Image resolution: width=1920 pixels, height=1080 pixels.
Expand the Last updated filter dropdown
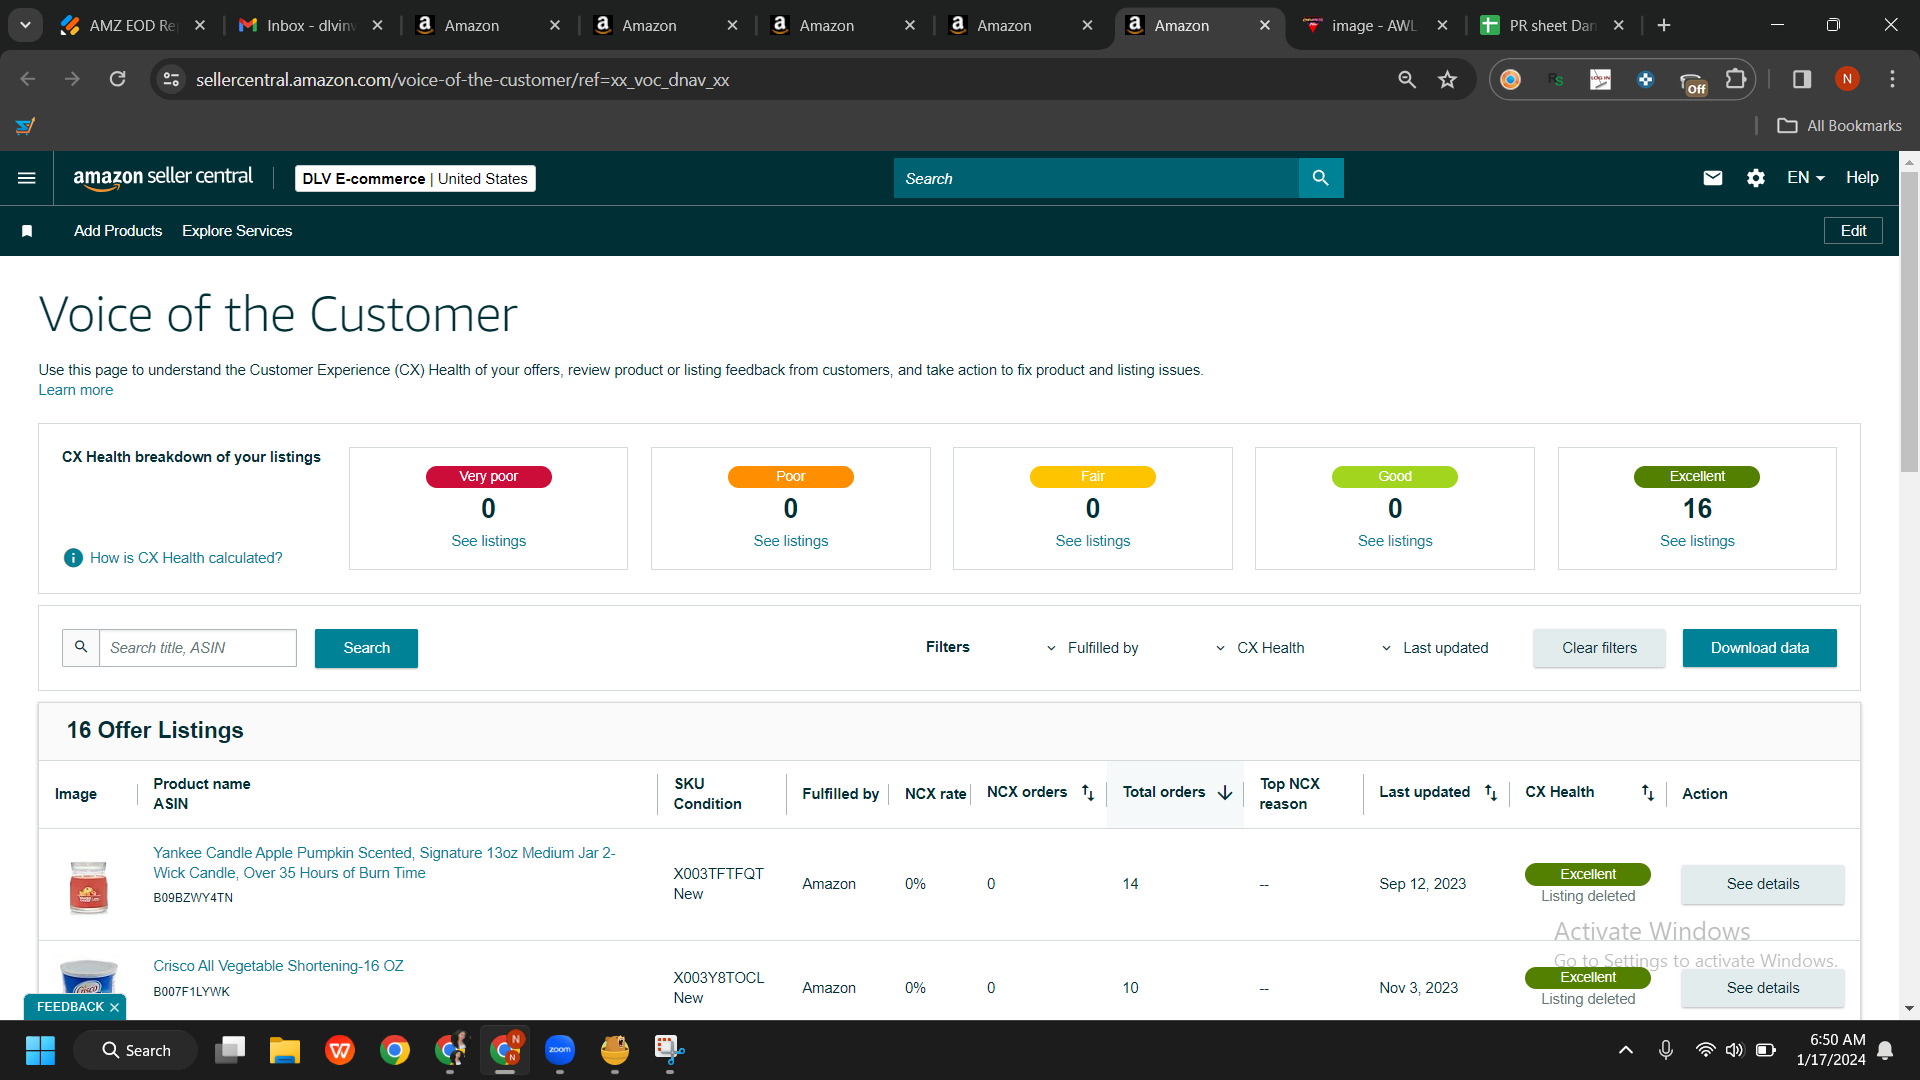click(x=1435, y=648)
